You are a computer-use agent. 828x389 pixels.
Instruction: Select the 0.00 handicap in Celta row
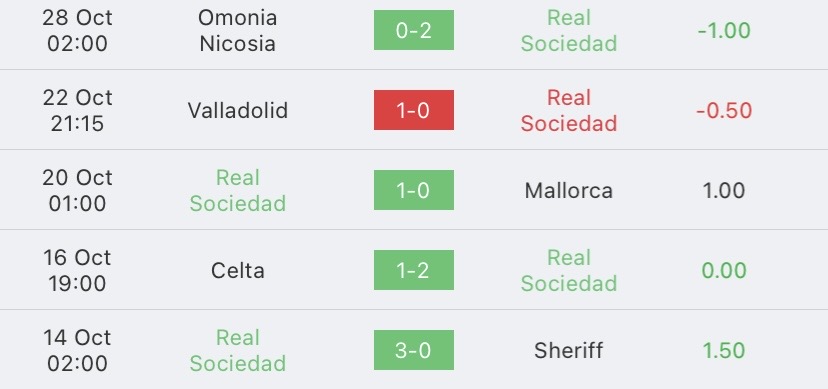click(724, 271)
